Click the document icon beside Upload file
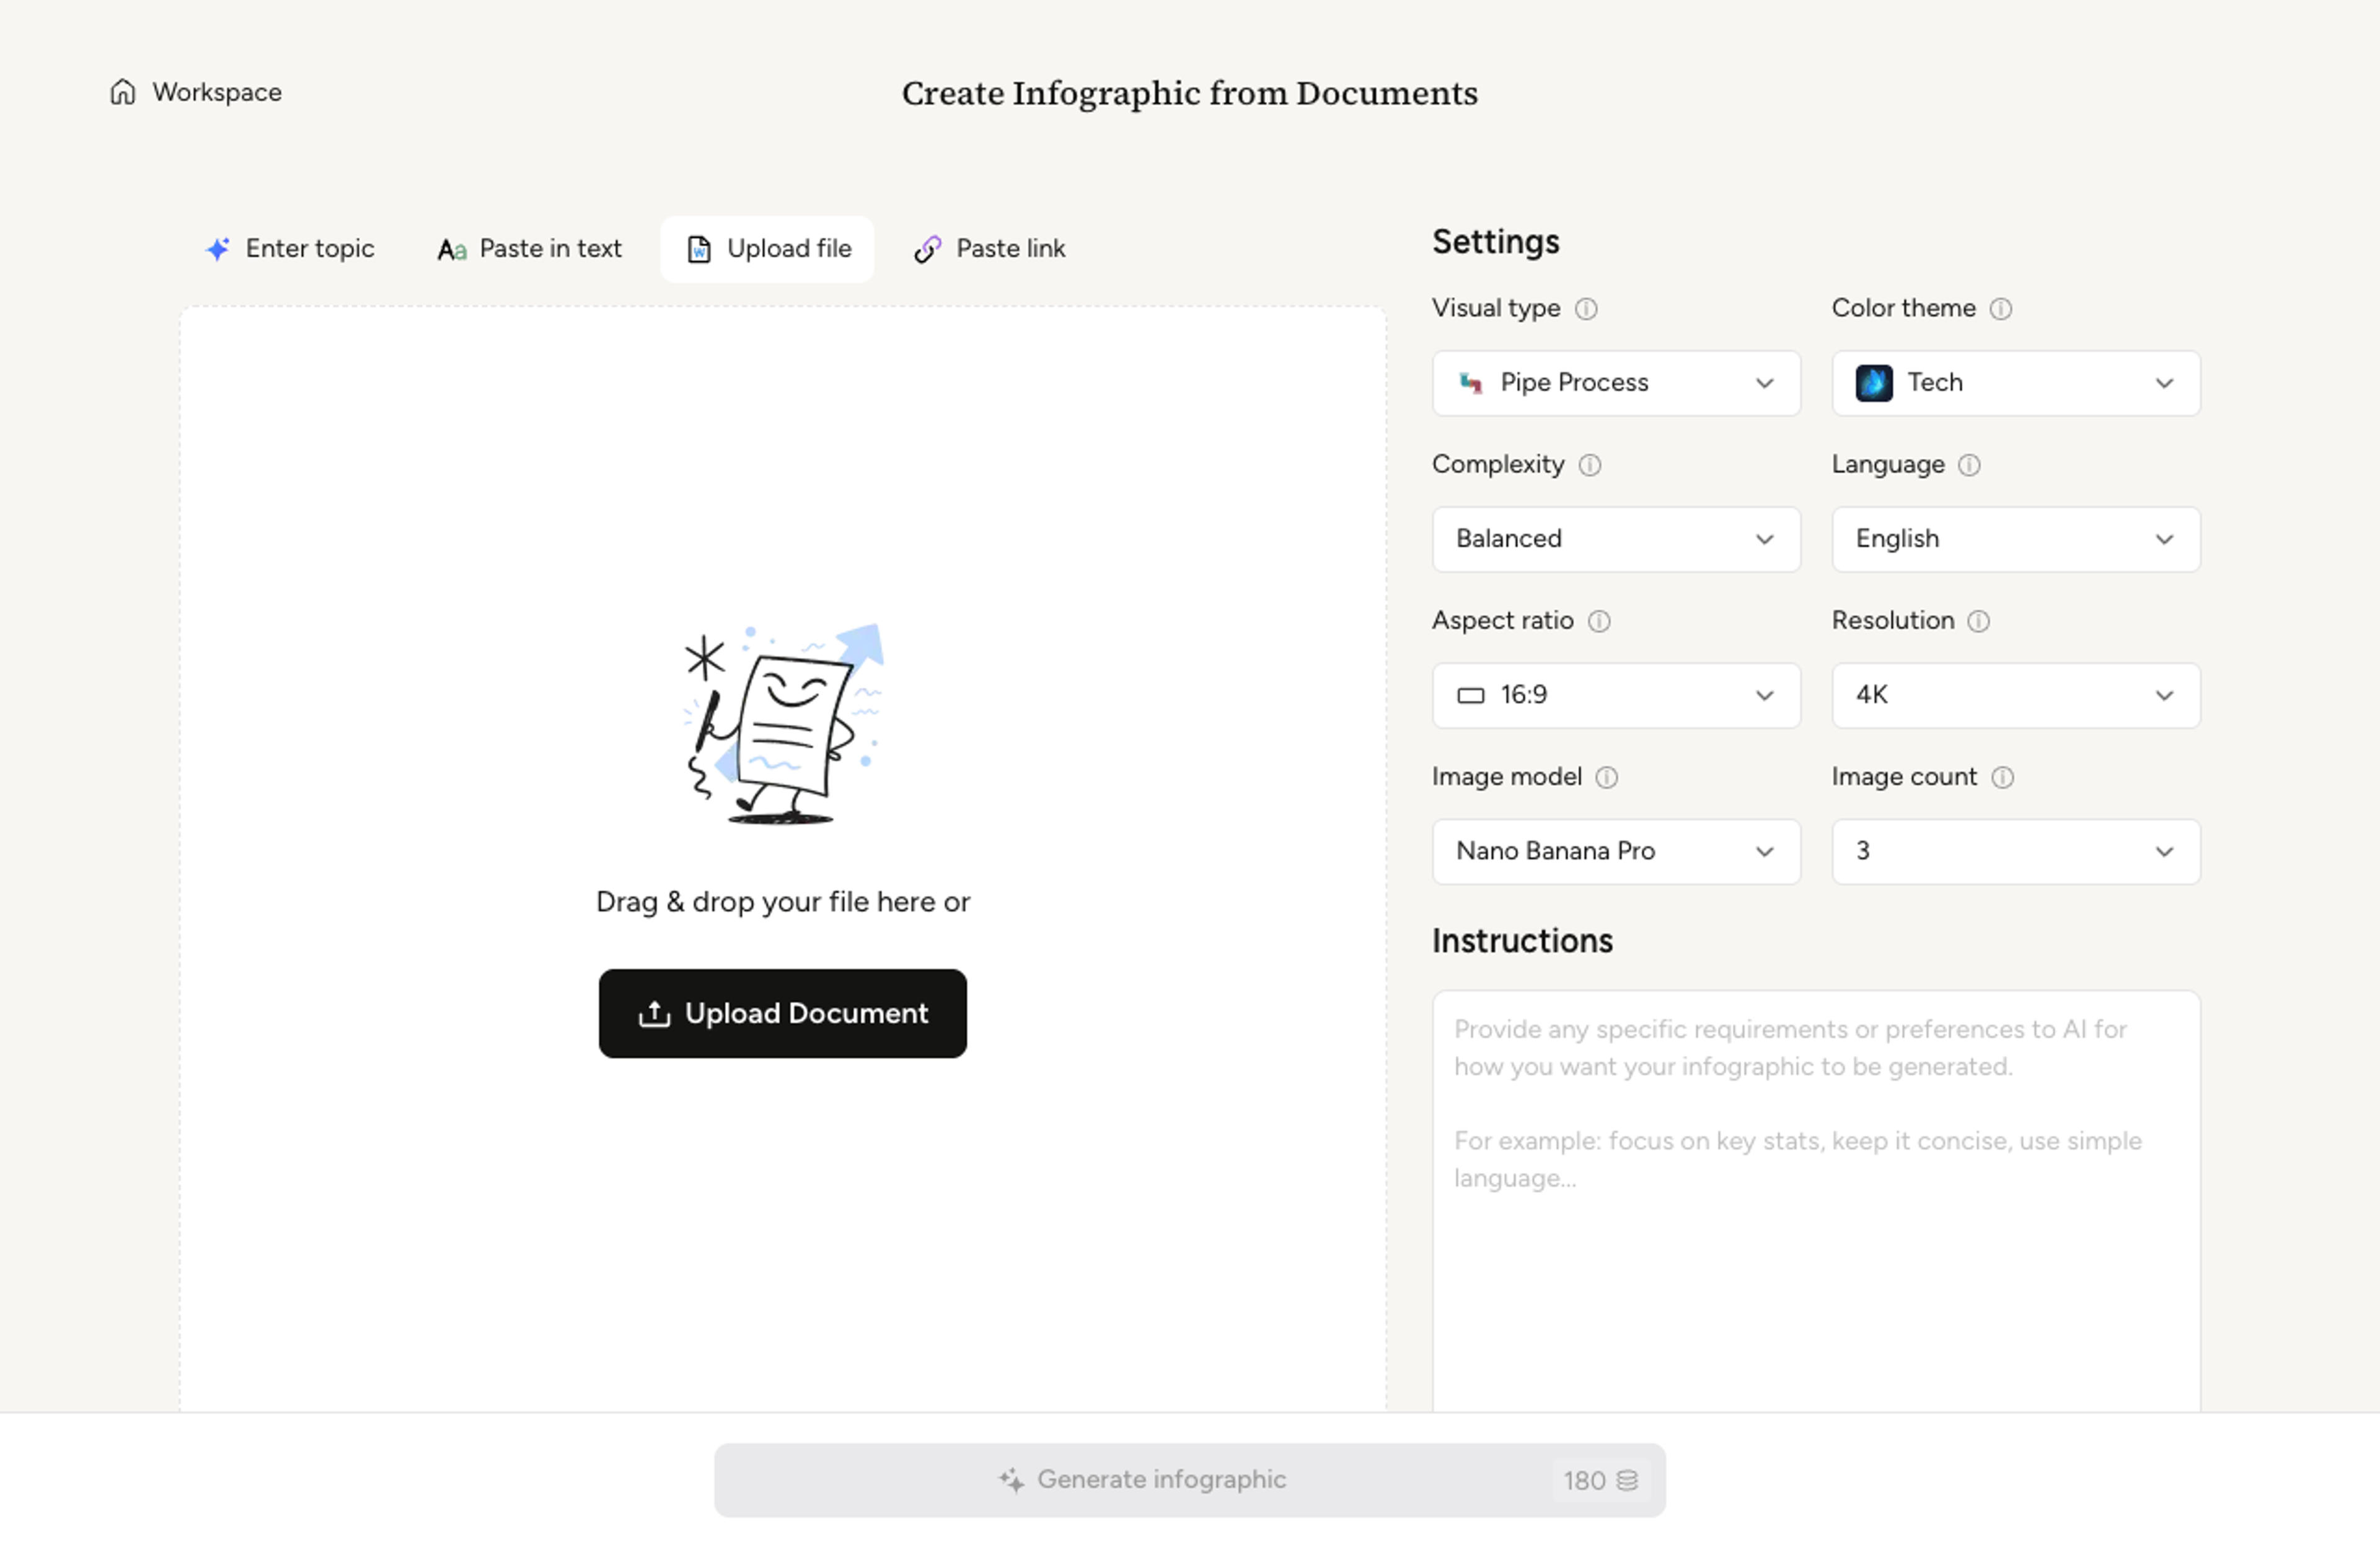The height and width of the screenshot is (1547, 2380). click(699, 249)
